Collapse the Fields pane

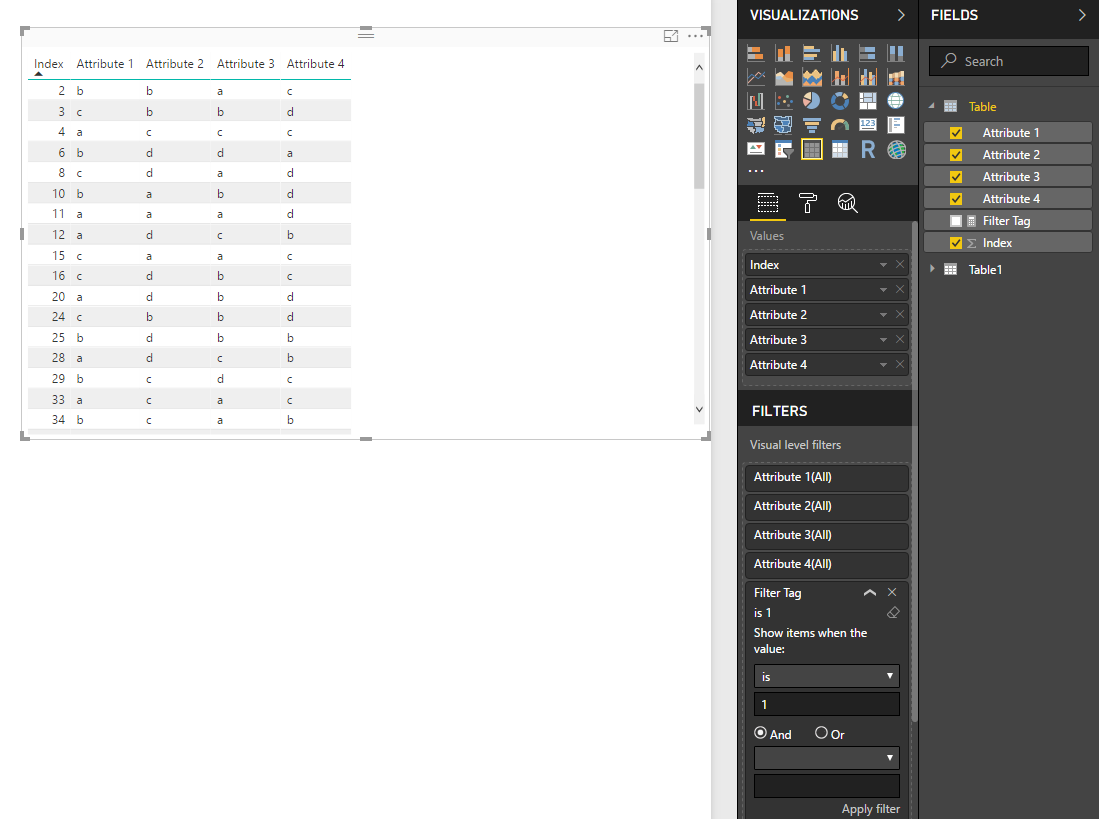point(1082,15)
